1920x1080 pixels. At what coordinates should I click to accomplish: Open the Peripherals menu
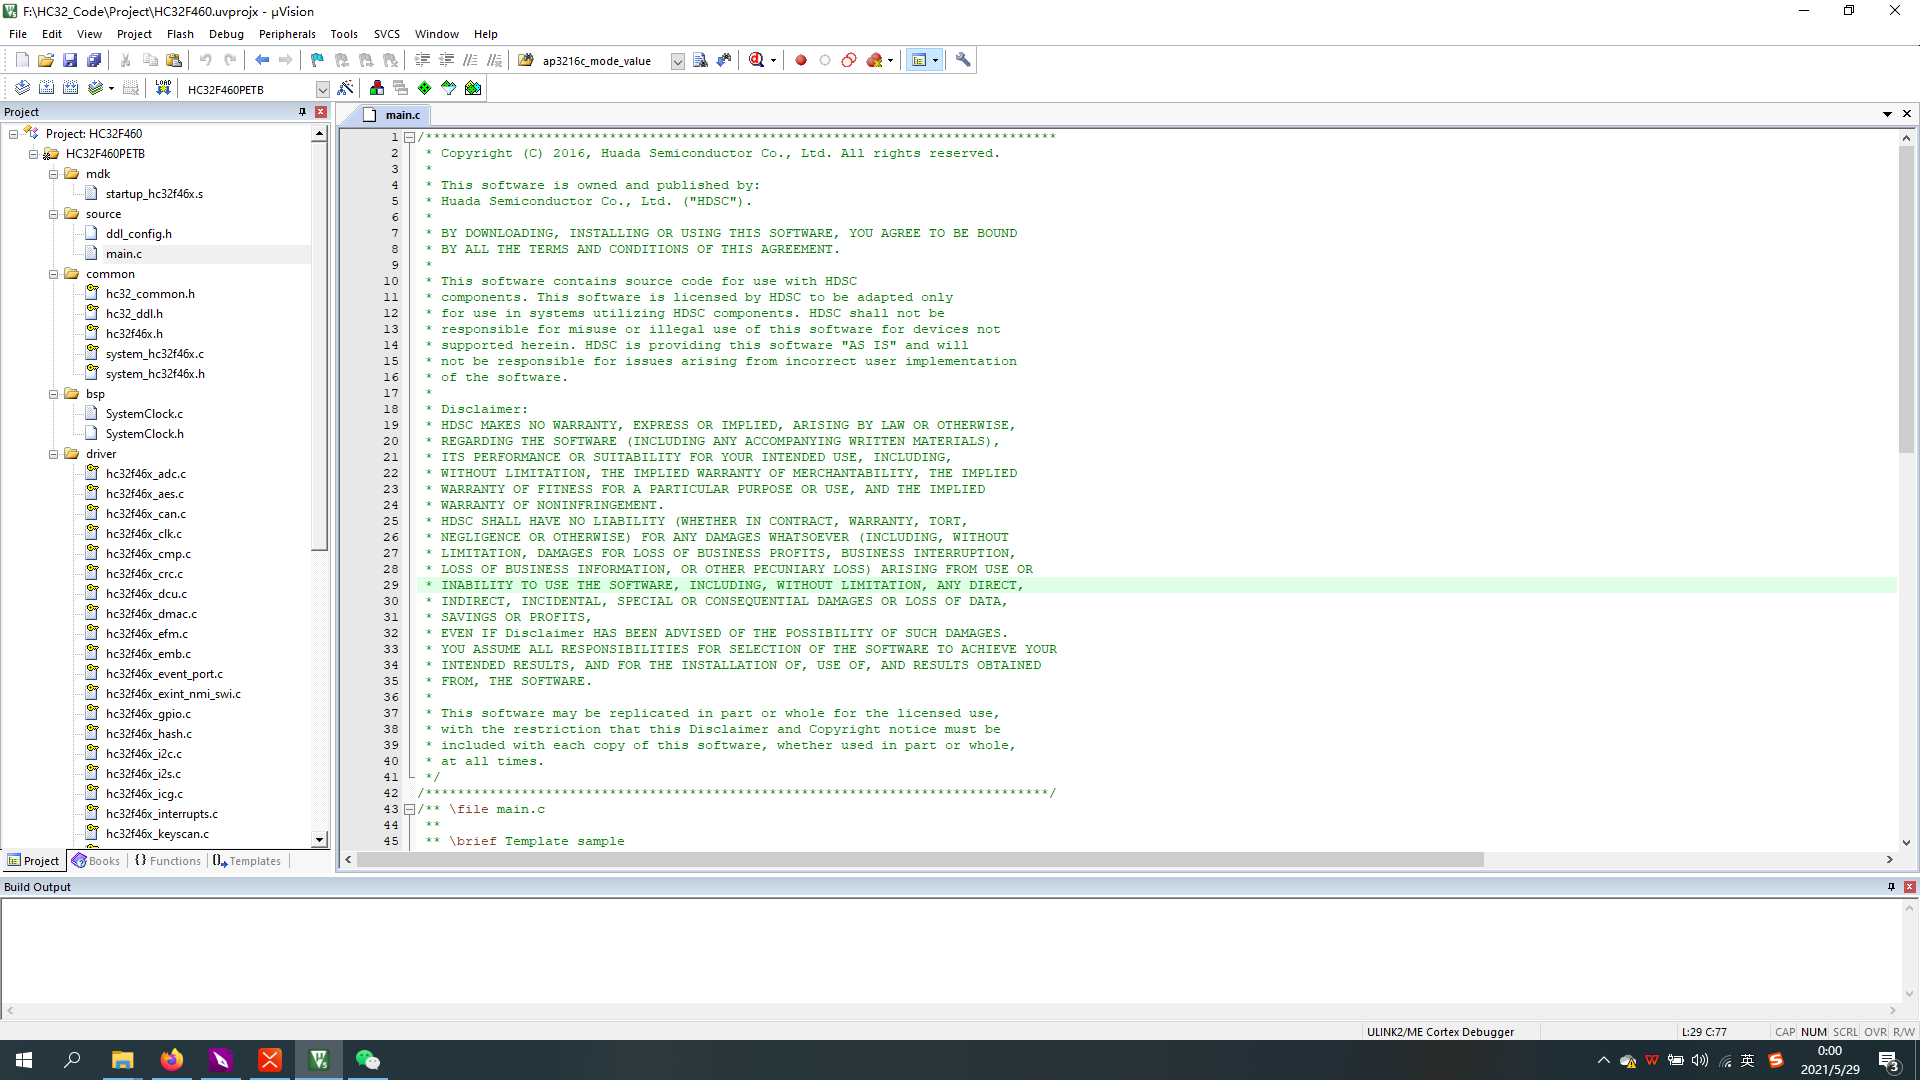287,34
